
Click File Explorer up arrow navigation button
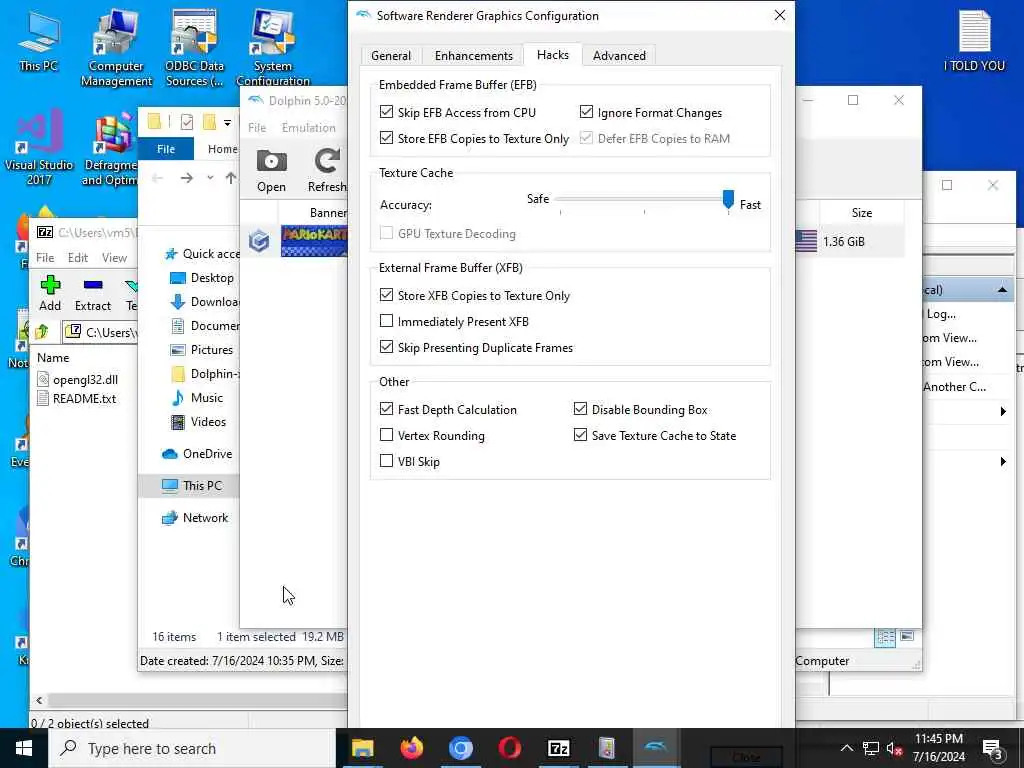(x=231, y=178)
